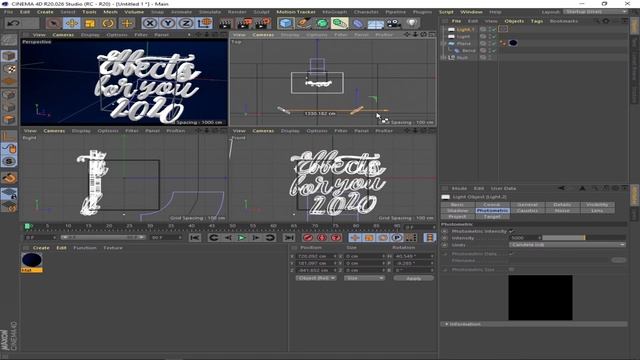Viewport: 640px width, 360px height.
Task: Activate the Move tool
Action: (x=72, y=23)
